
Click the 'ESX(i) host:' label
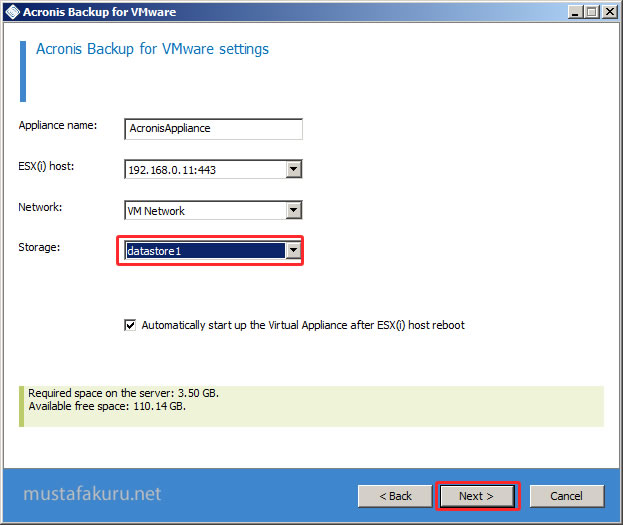tap(46, 166)
